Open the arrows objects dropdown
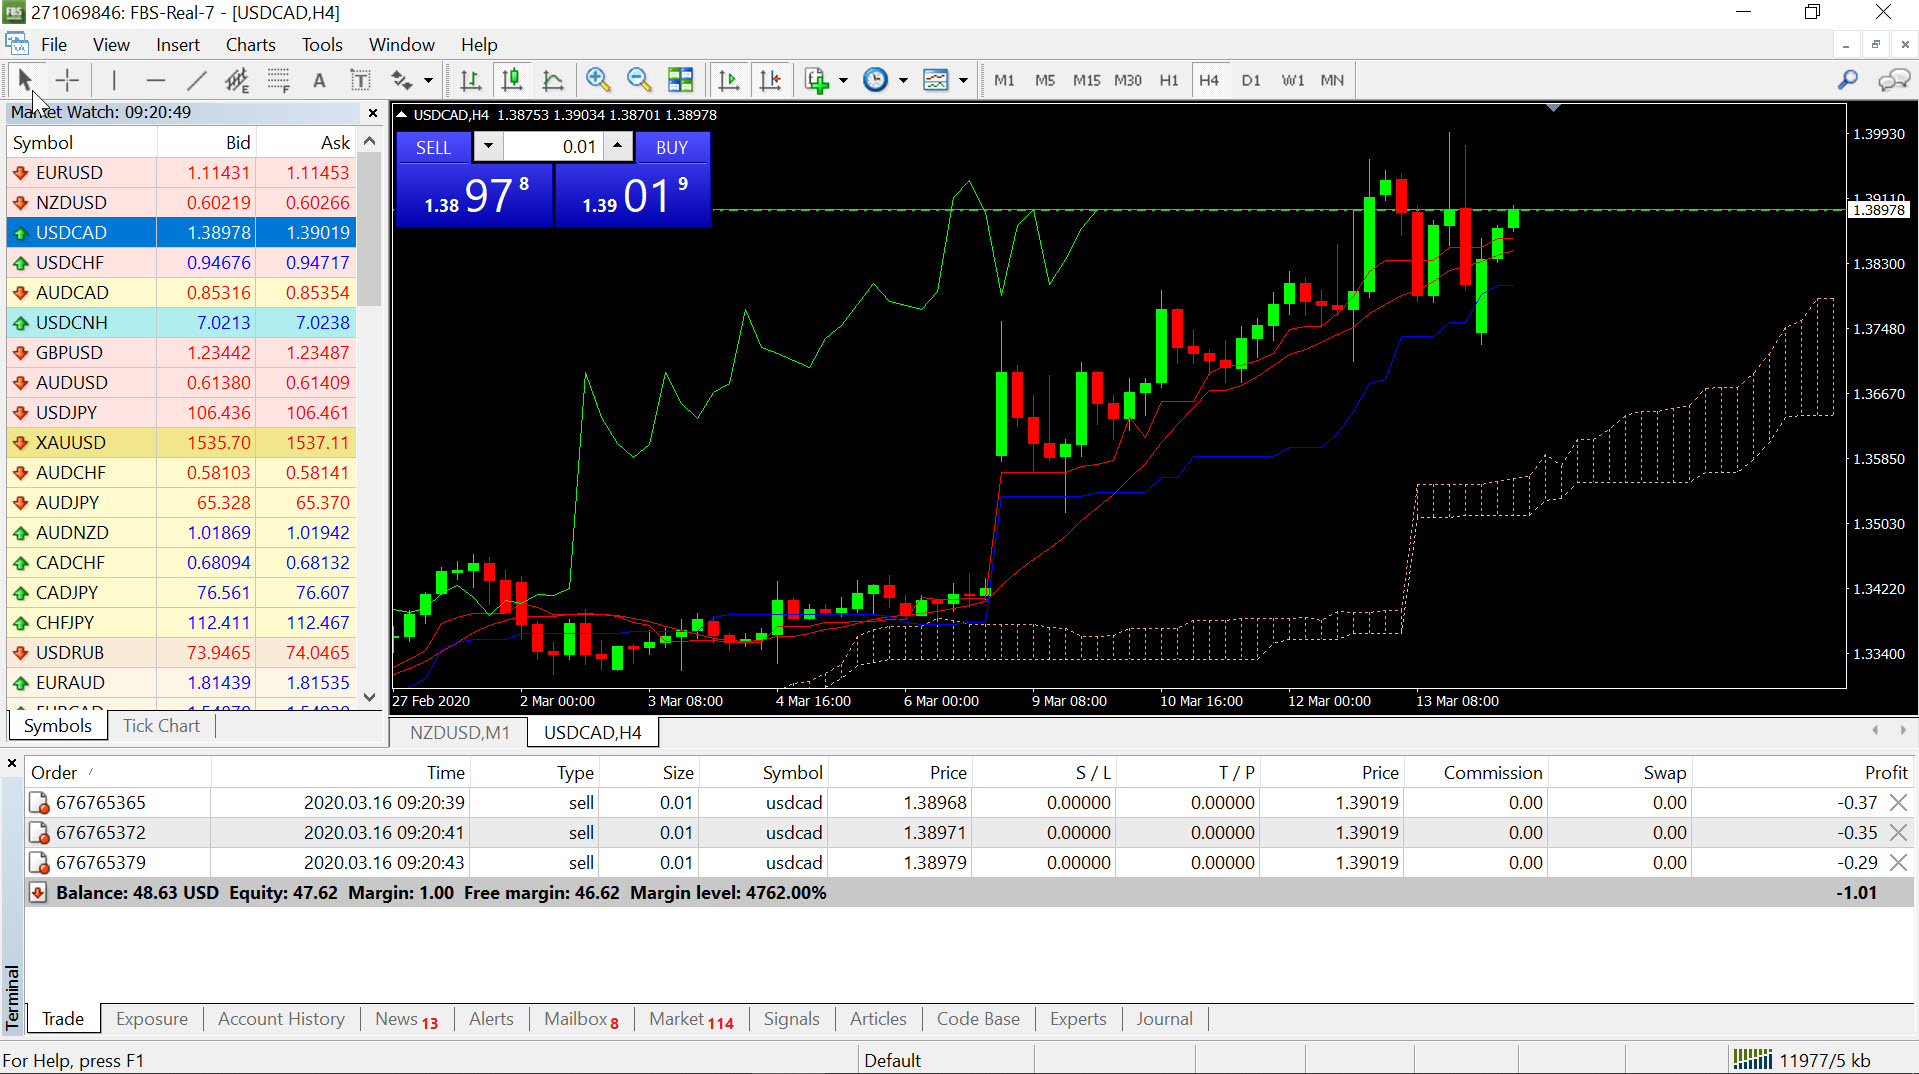The width and height of the screenshot is (1919, 1074). pyautogui.click(x=428, y=80)
